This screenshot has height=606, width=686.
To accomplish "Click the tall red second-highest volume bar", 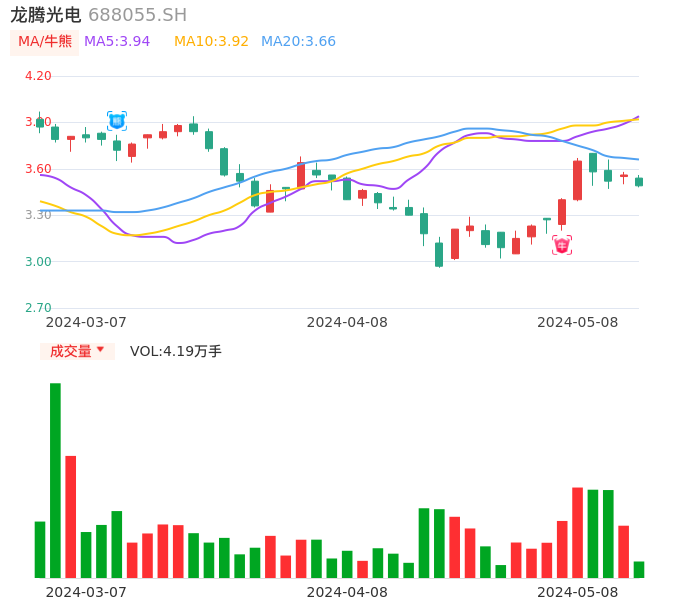I will tap(71, 516).
